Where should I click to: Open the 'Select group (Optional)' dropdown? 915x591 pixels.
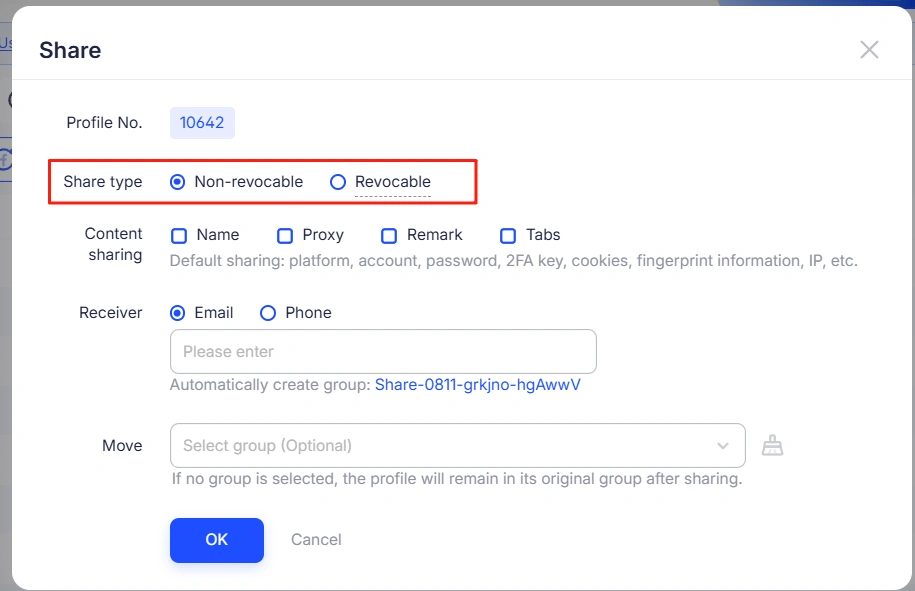pos(458,446)
